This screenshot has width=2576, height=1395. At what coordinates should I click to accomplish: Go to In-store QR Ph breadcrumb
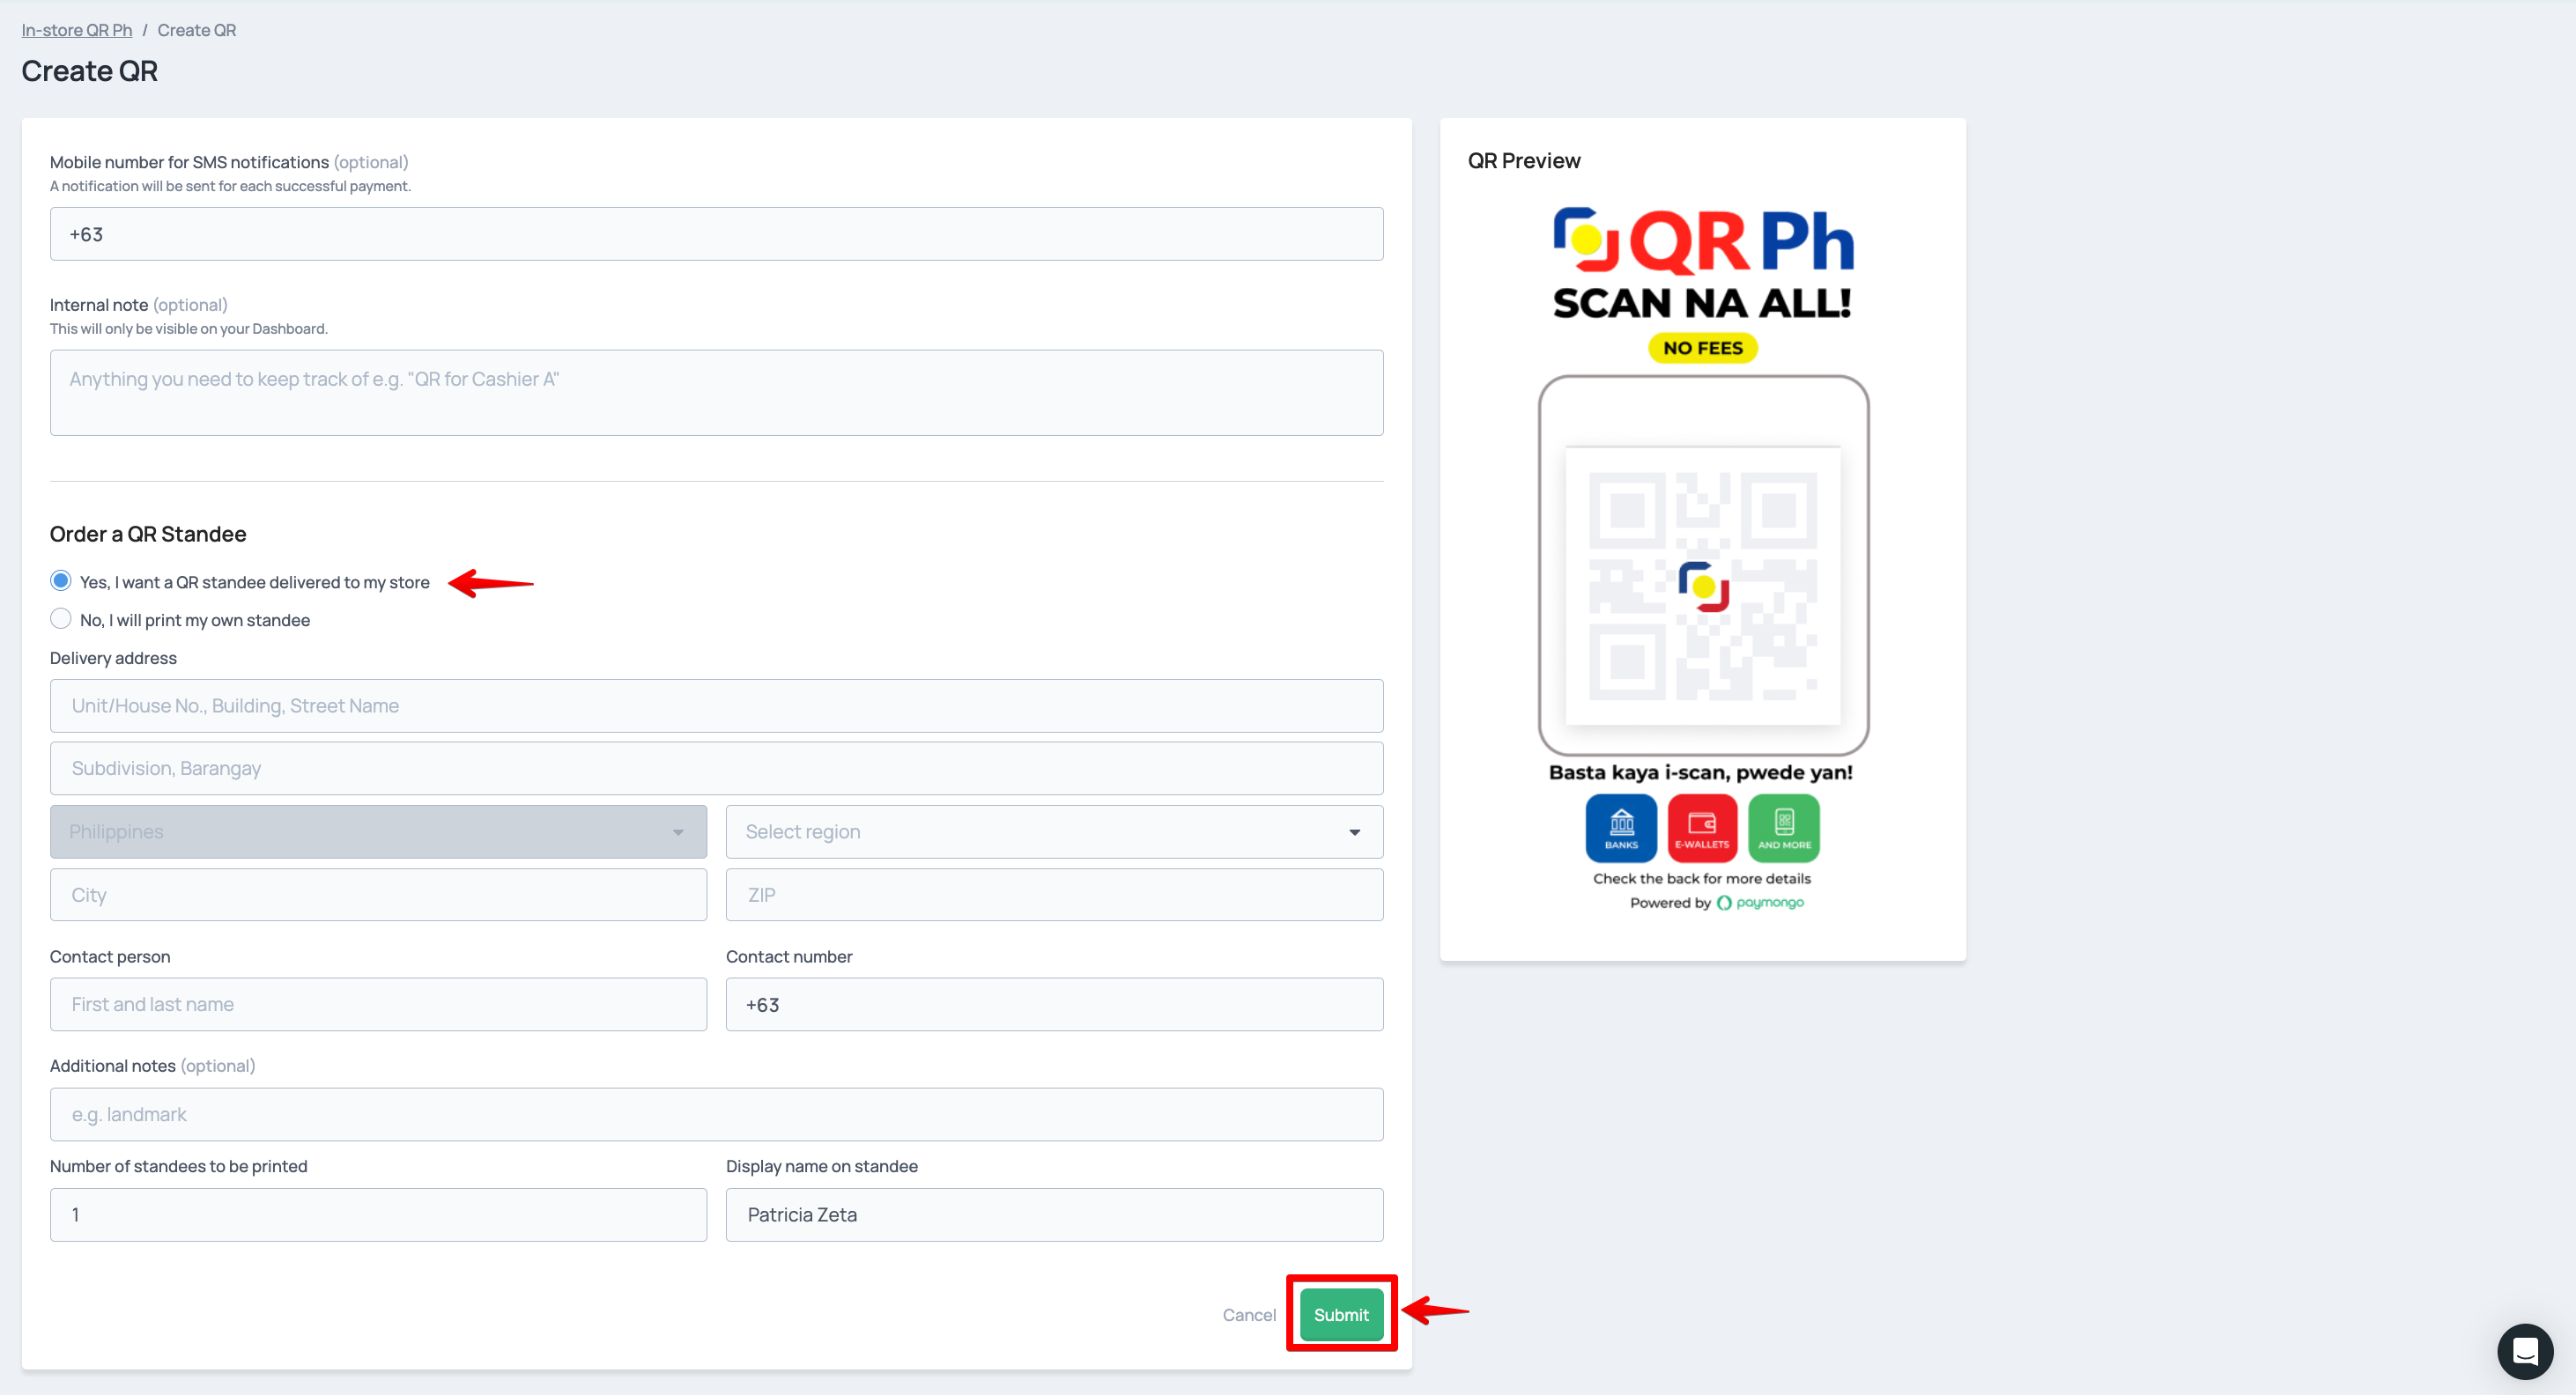77,30
